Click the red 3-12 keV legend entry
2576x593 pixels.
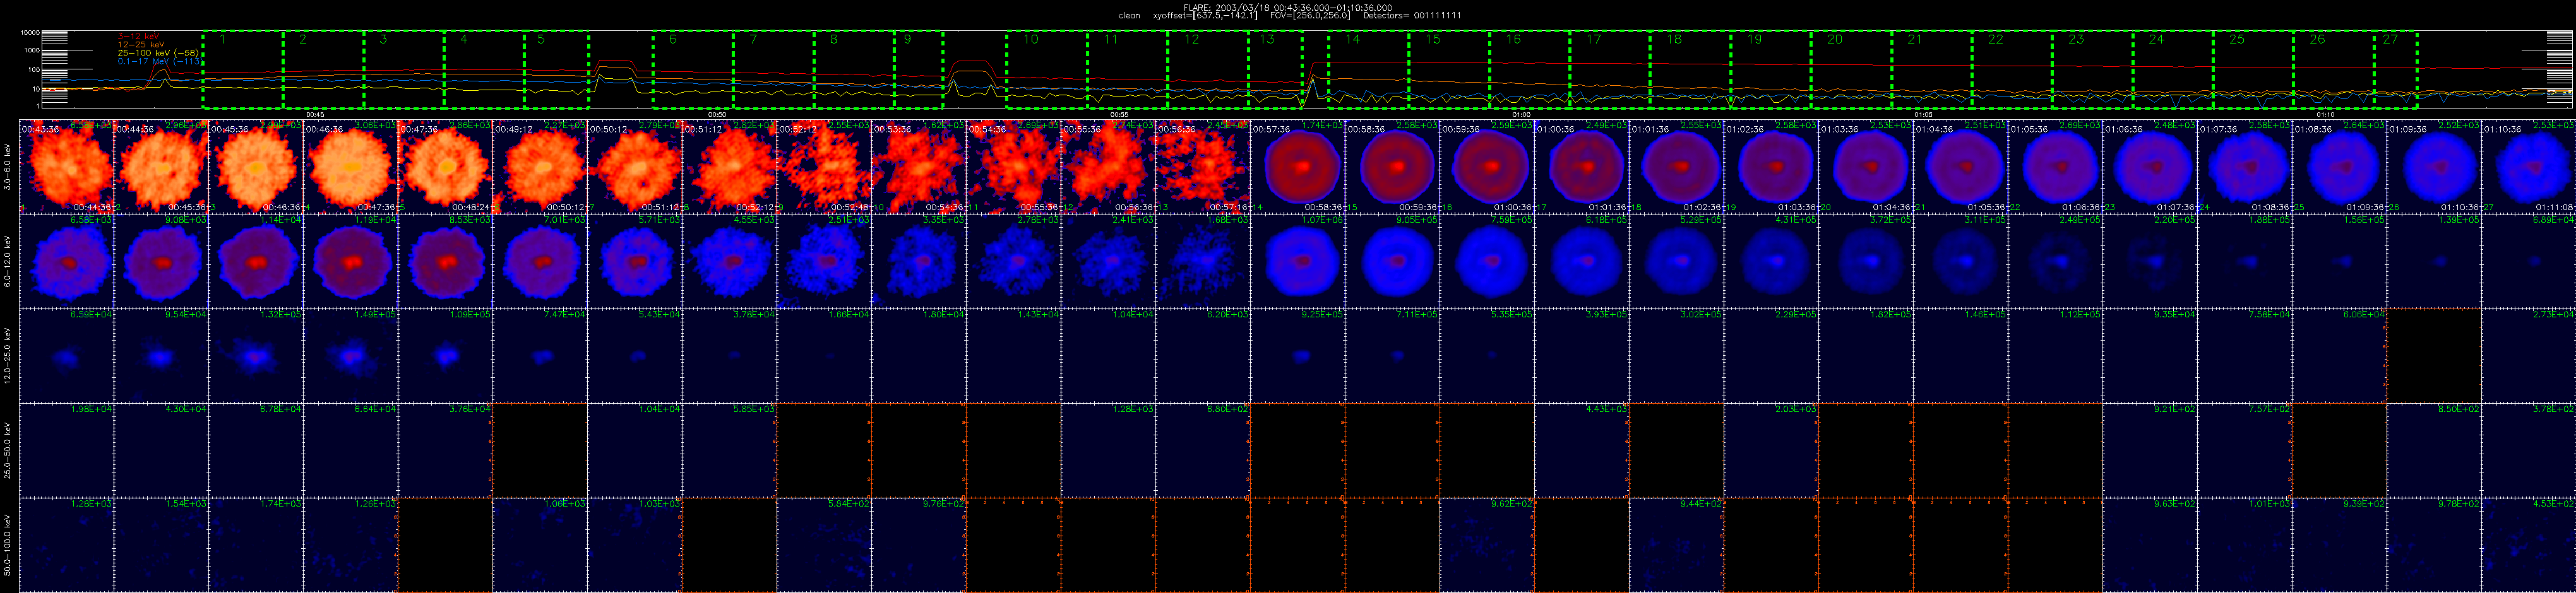click(x=138, y=36)
